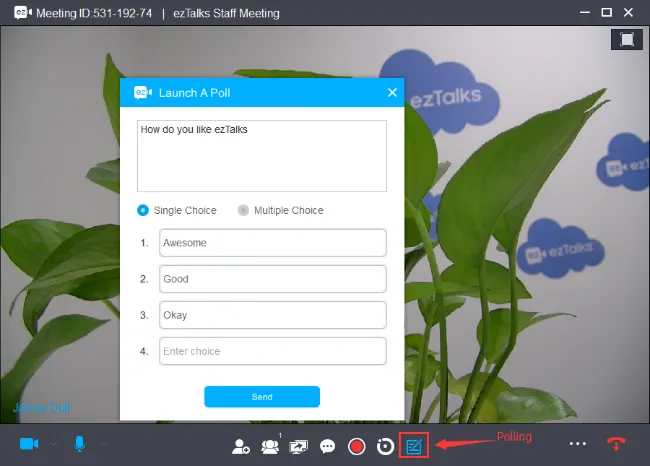Viewport: 650px width, 466px height.
Task: Open the participants list icon
Action: tap(270, 447)
